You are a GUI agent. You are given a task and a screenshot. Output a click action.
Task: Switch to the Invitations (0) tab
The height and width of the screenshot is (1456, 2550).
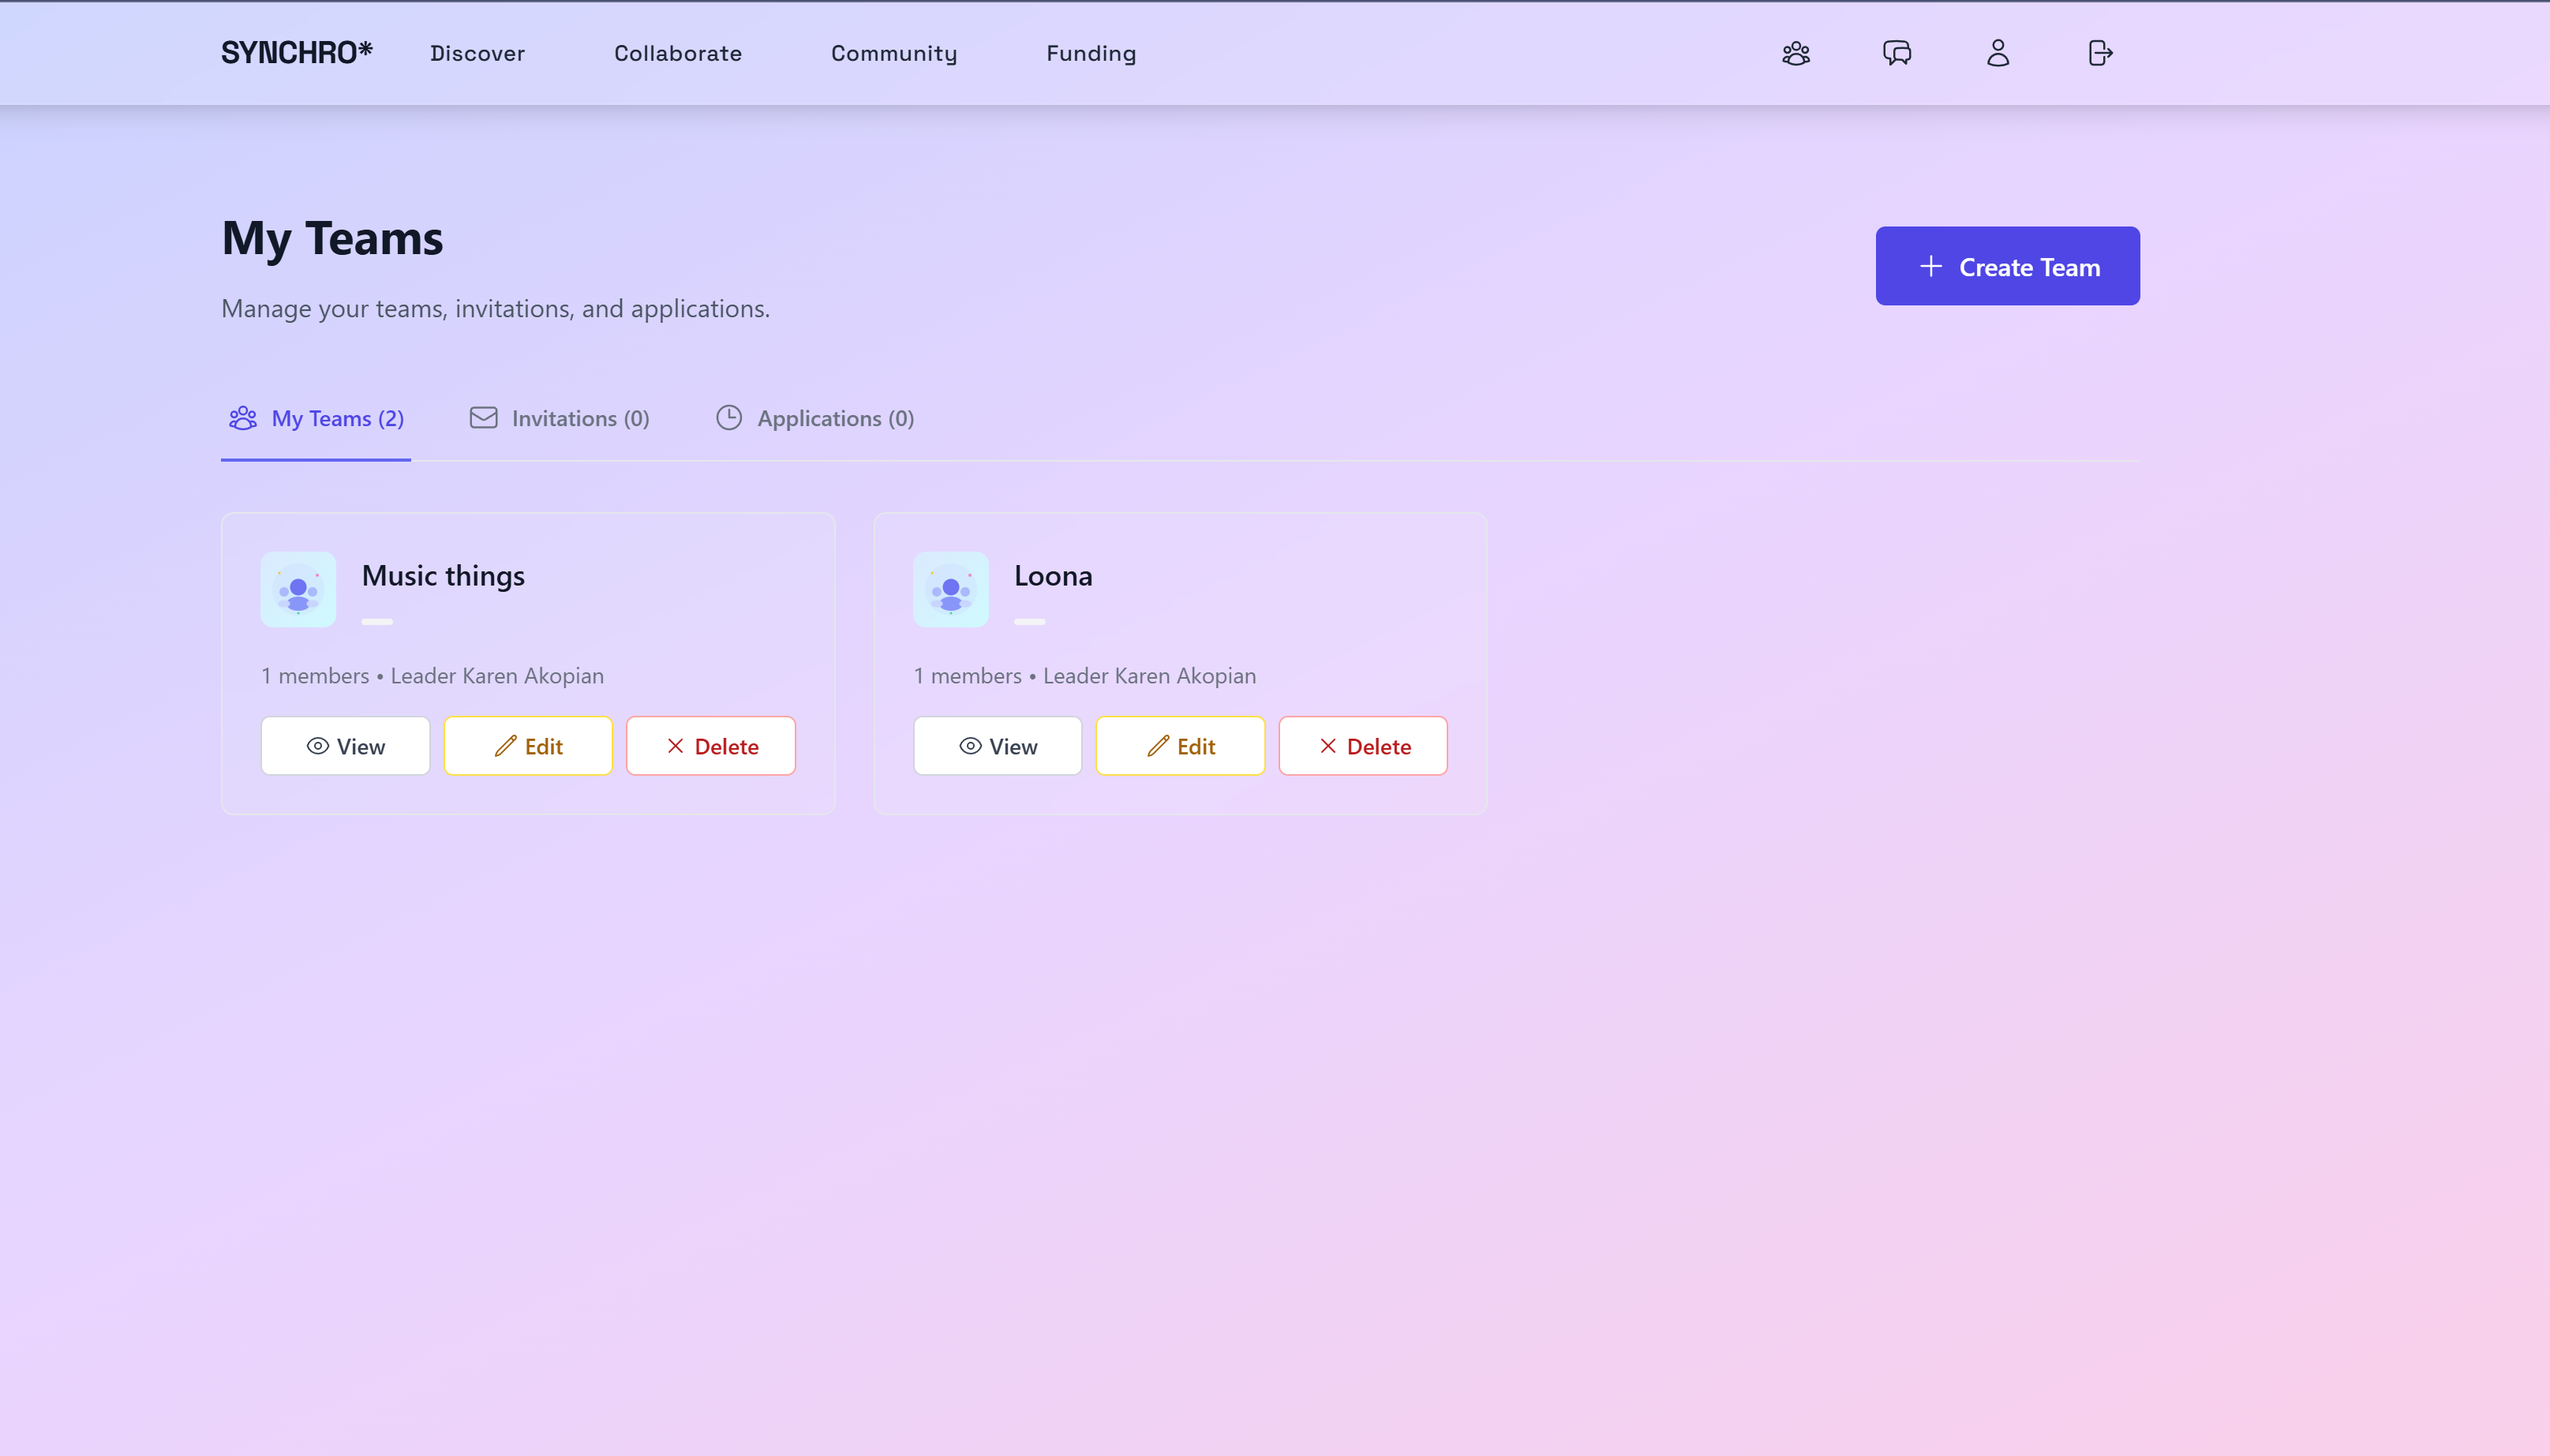coord(560,419)
